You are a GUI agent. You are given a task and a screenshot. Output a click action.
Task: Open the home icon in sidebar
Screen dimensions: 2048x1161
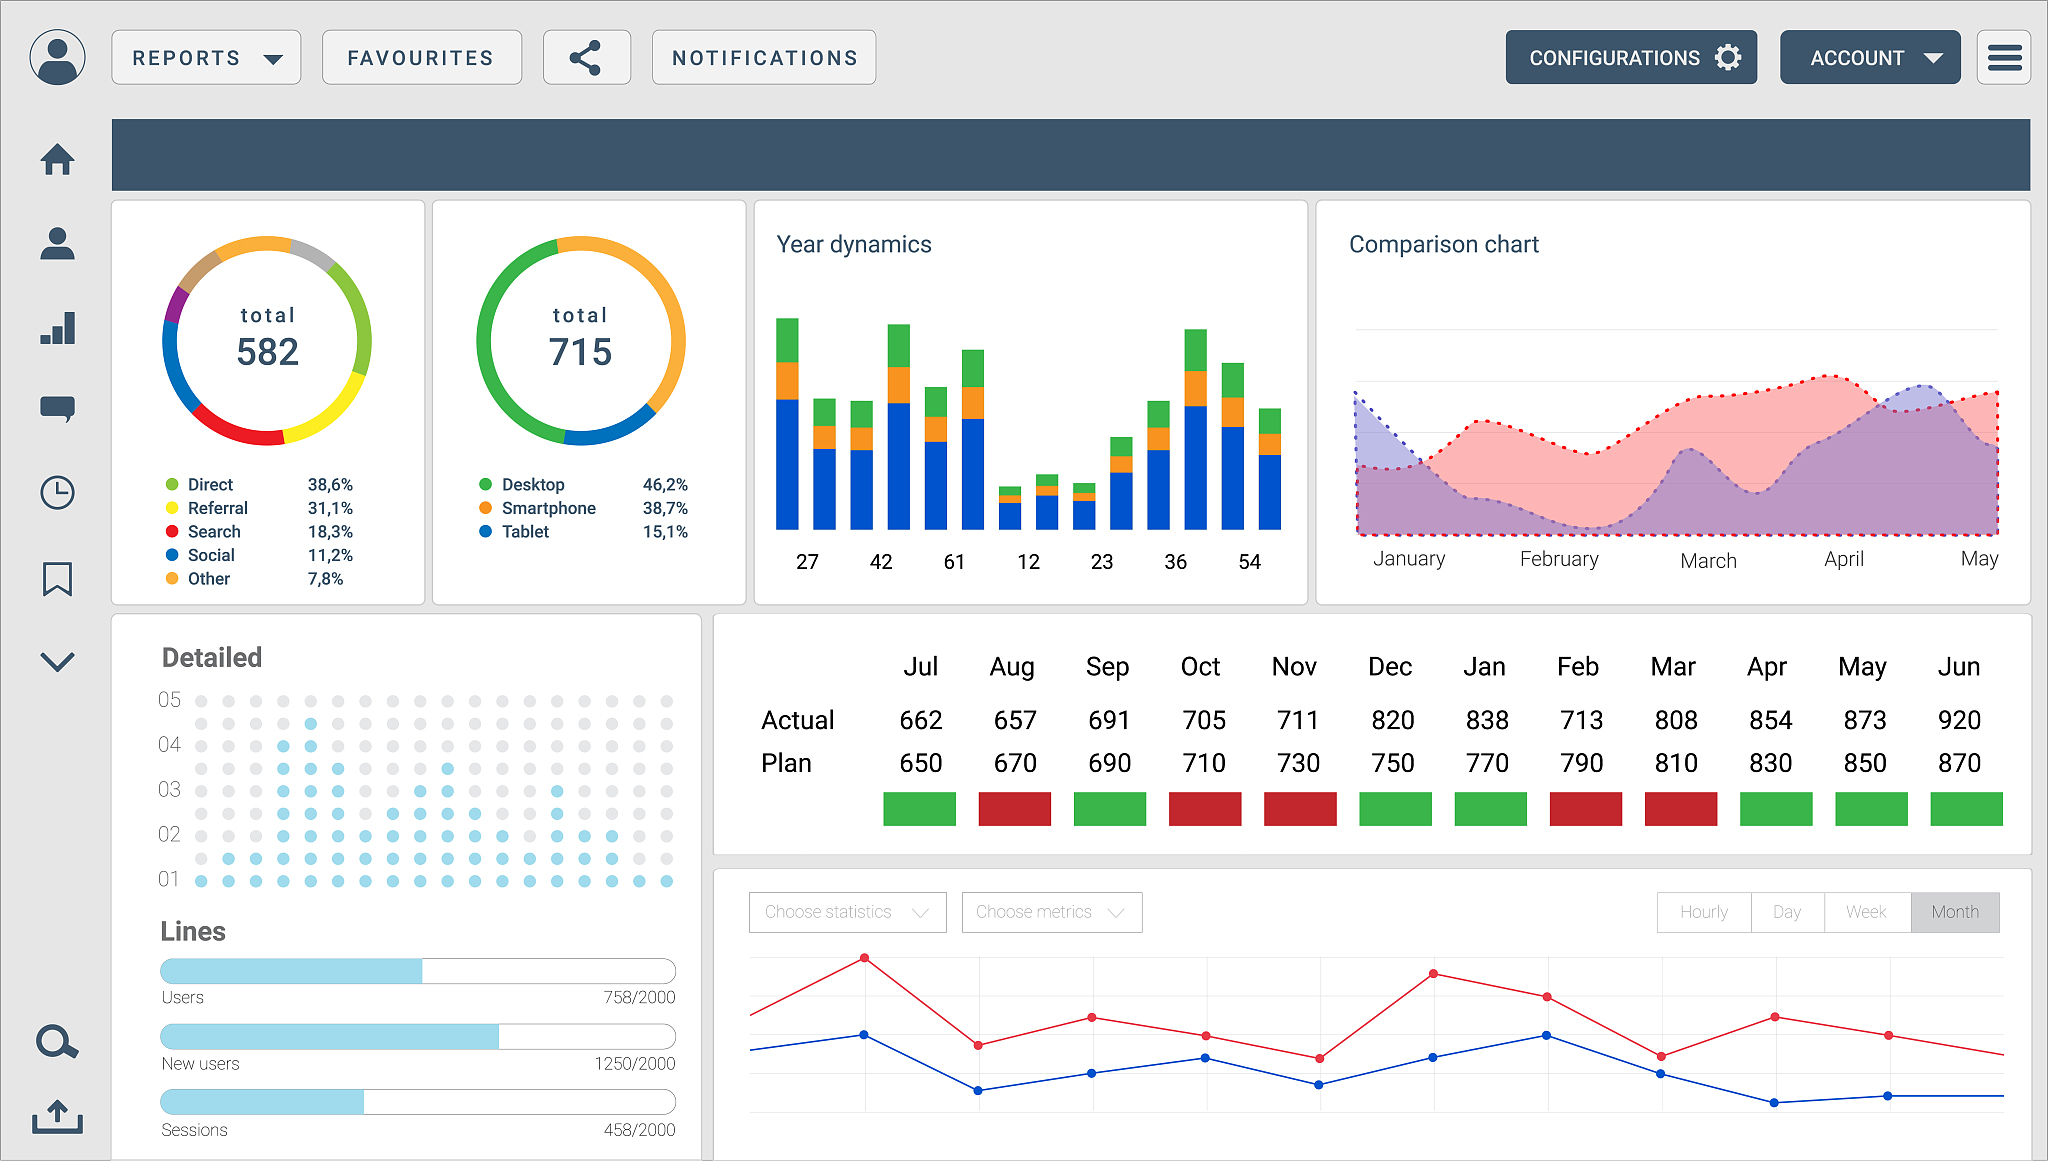point(57,159)
